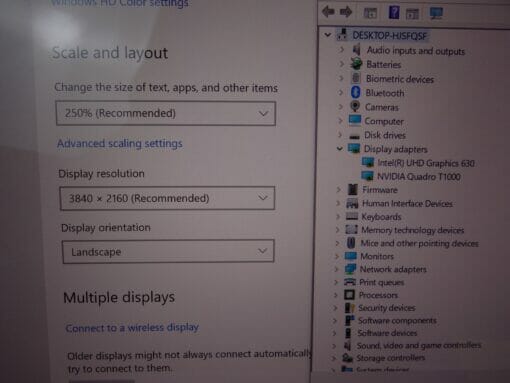Image resolution: width=510 pixels, height=383 pixels.
Task: Expand the Batteries node arrow
Action: (x=341, y=64)
